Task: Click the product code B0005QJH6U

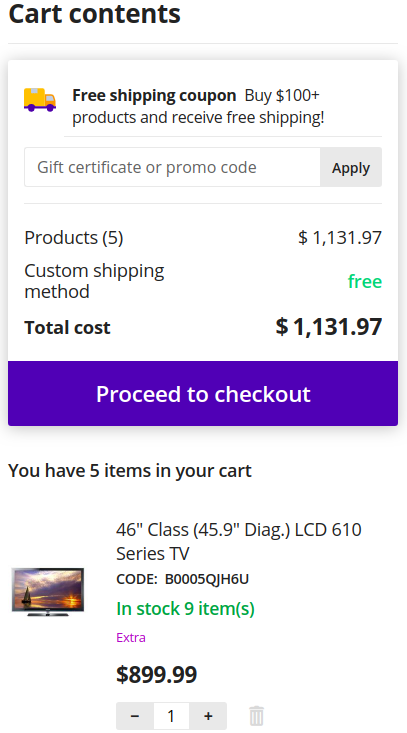Action: click(207, 579)
